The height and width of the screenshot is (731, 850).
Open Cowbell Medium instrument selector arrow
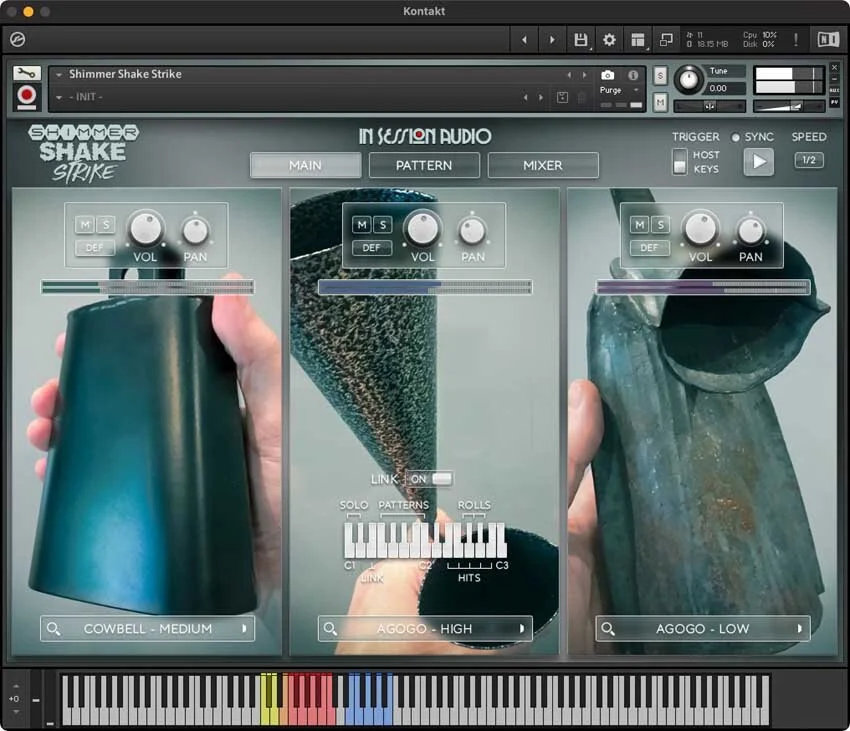tap(244, 629)
